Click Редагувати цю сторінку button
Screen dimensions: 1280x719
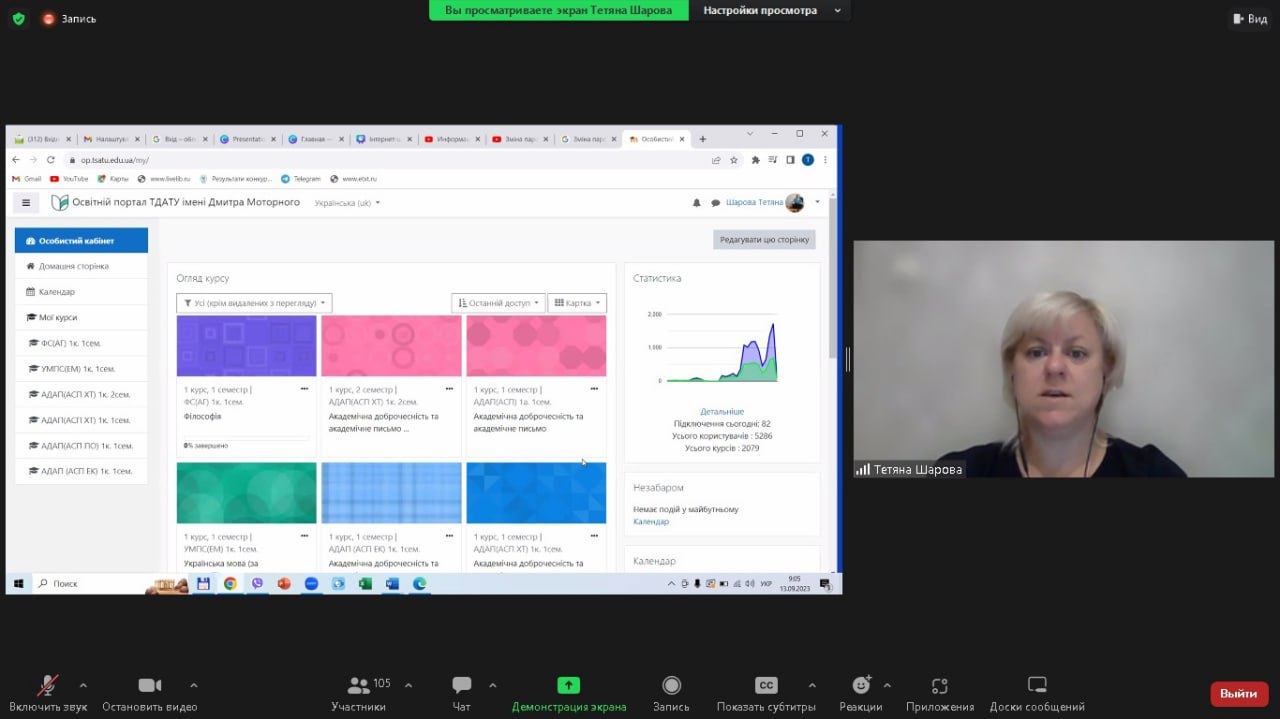click(764, 240)
